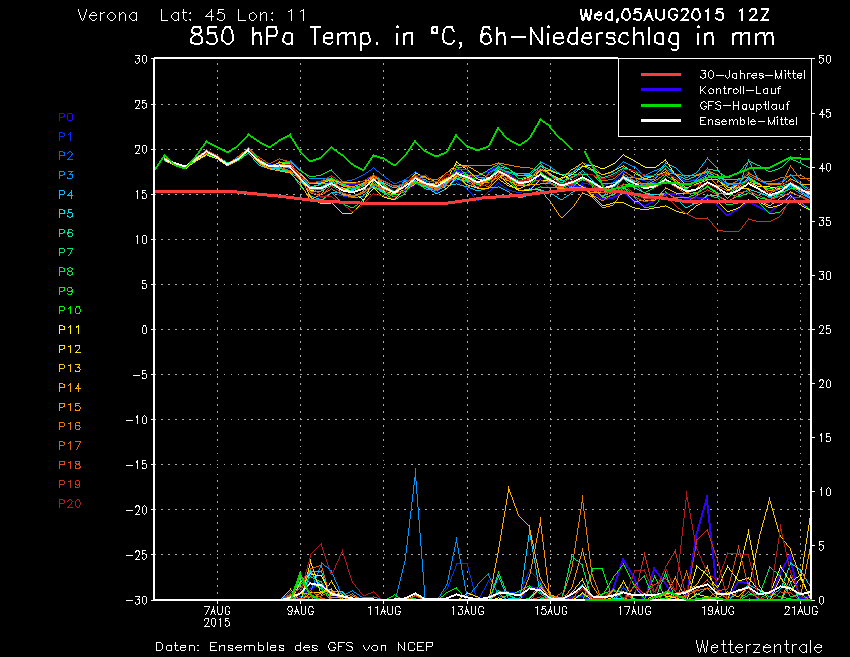The image size is (850, 657).
Task: Select the "30-Jahres-Mittel" legend text
Action: 752,75
